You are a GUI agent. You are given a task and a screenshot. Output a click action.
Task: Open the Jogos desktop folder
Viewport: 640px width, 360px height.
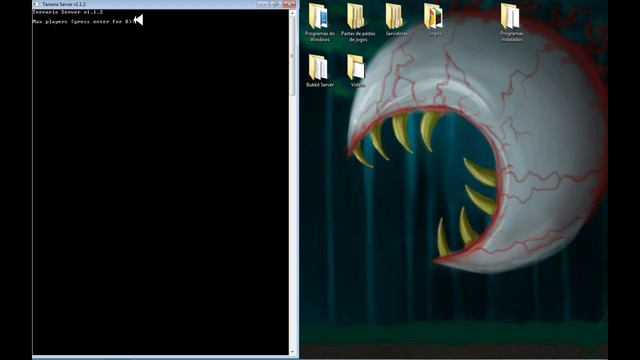pos(434,20)
